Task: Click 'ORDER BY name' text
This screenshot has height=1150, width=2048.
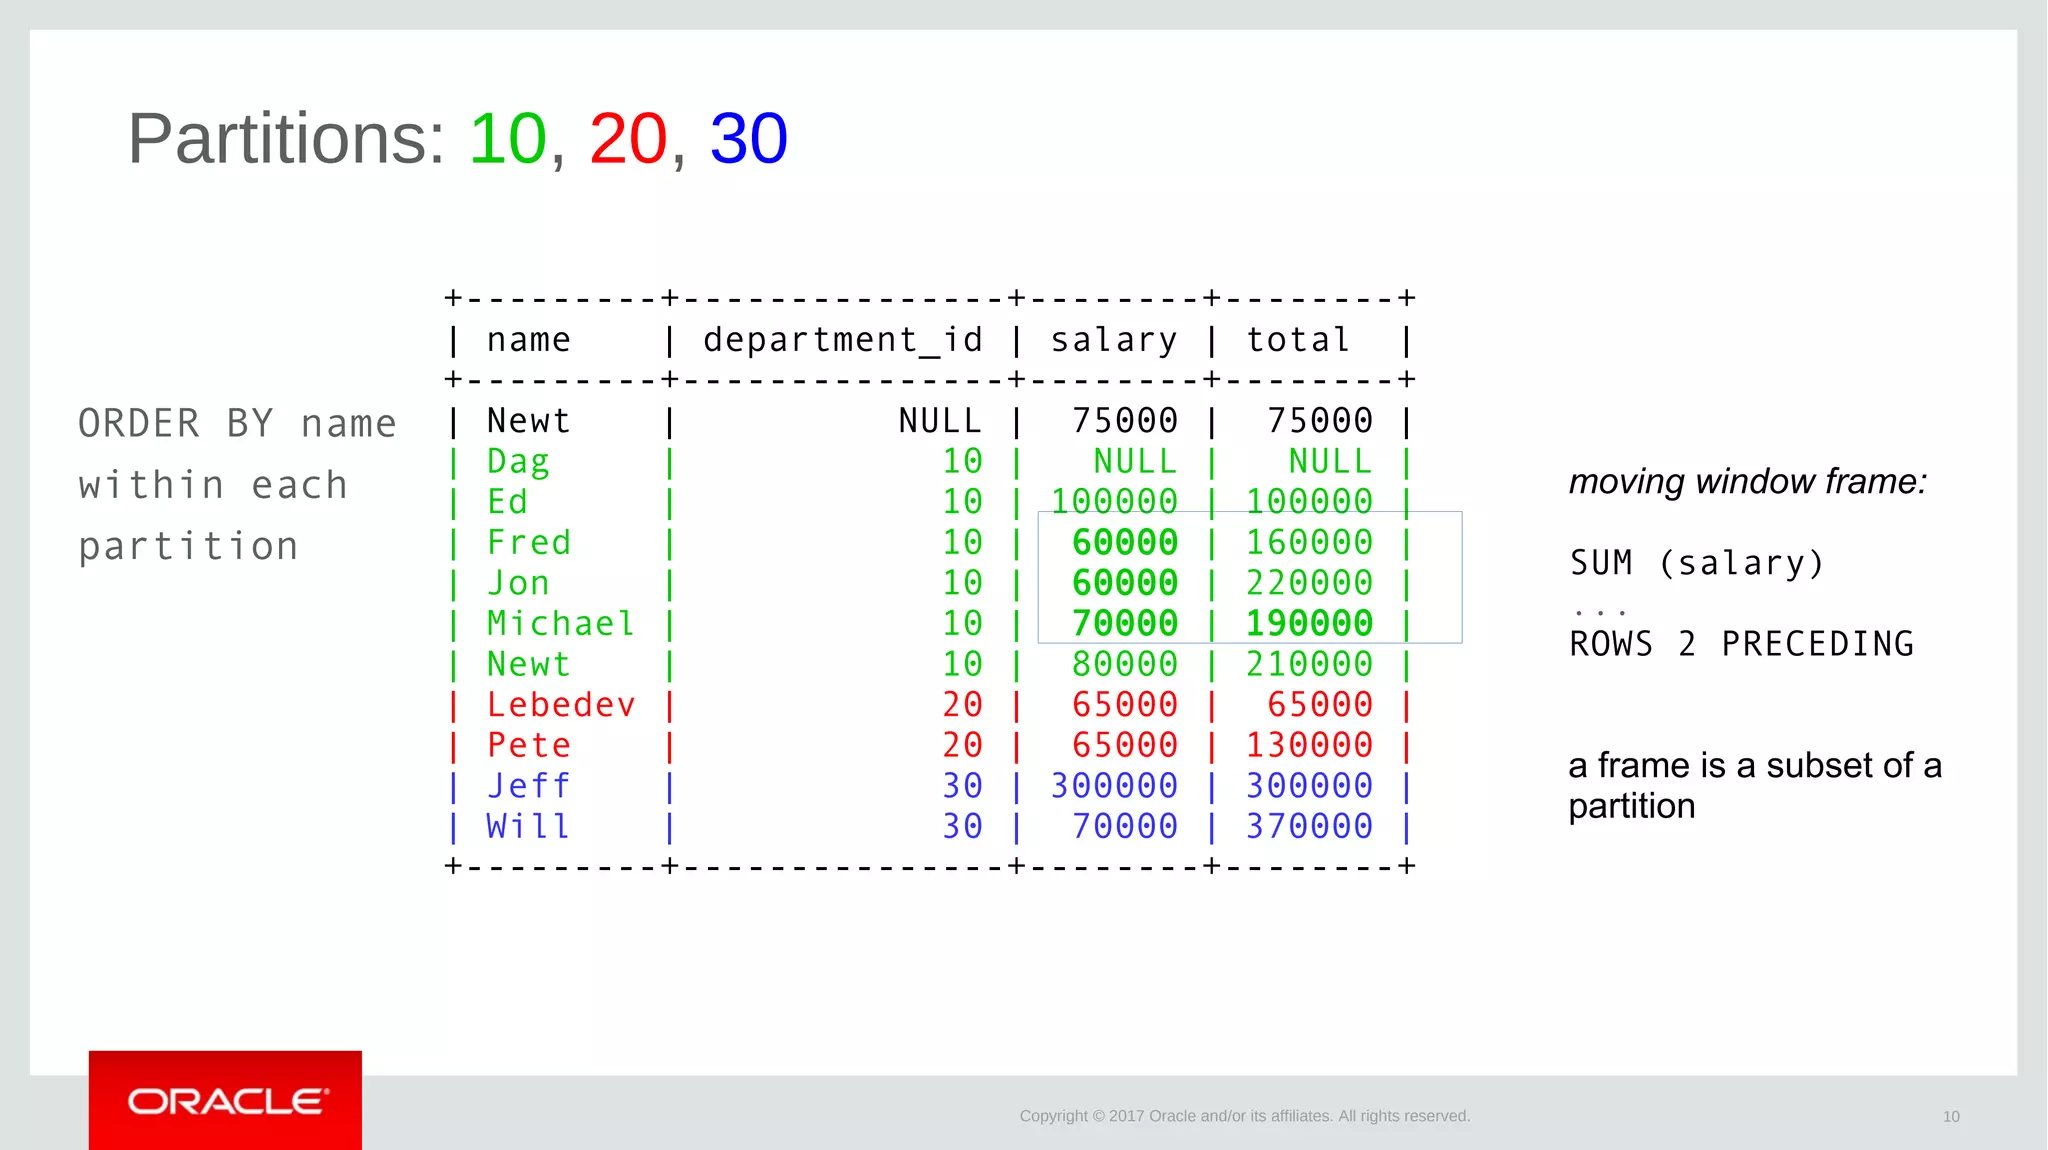Action: pyautogui.click(x=237, y=424)
